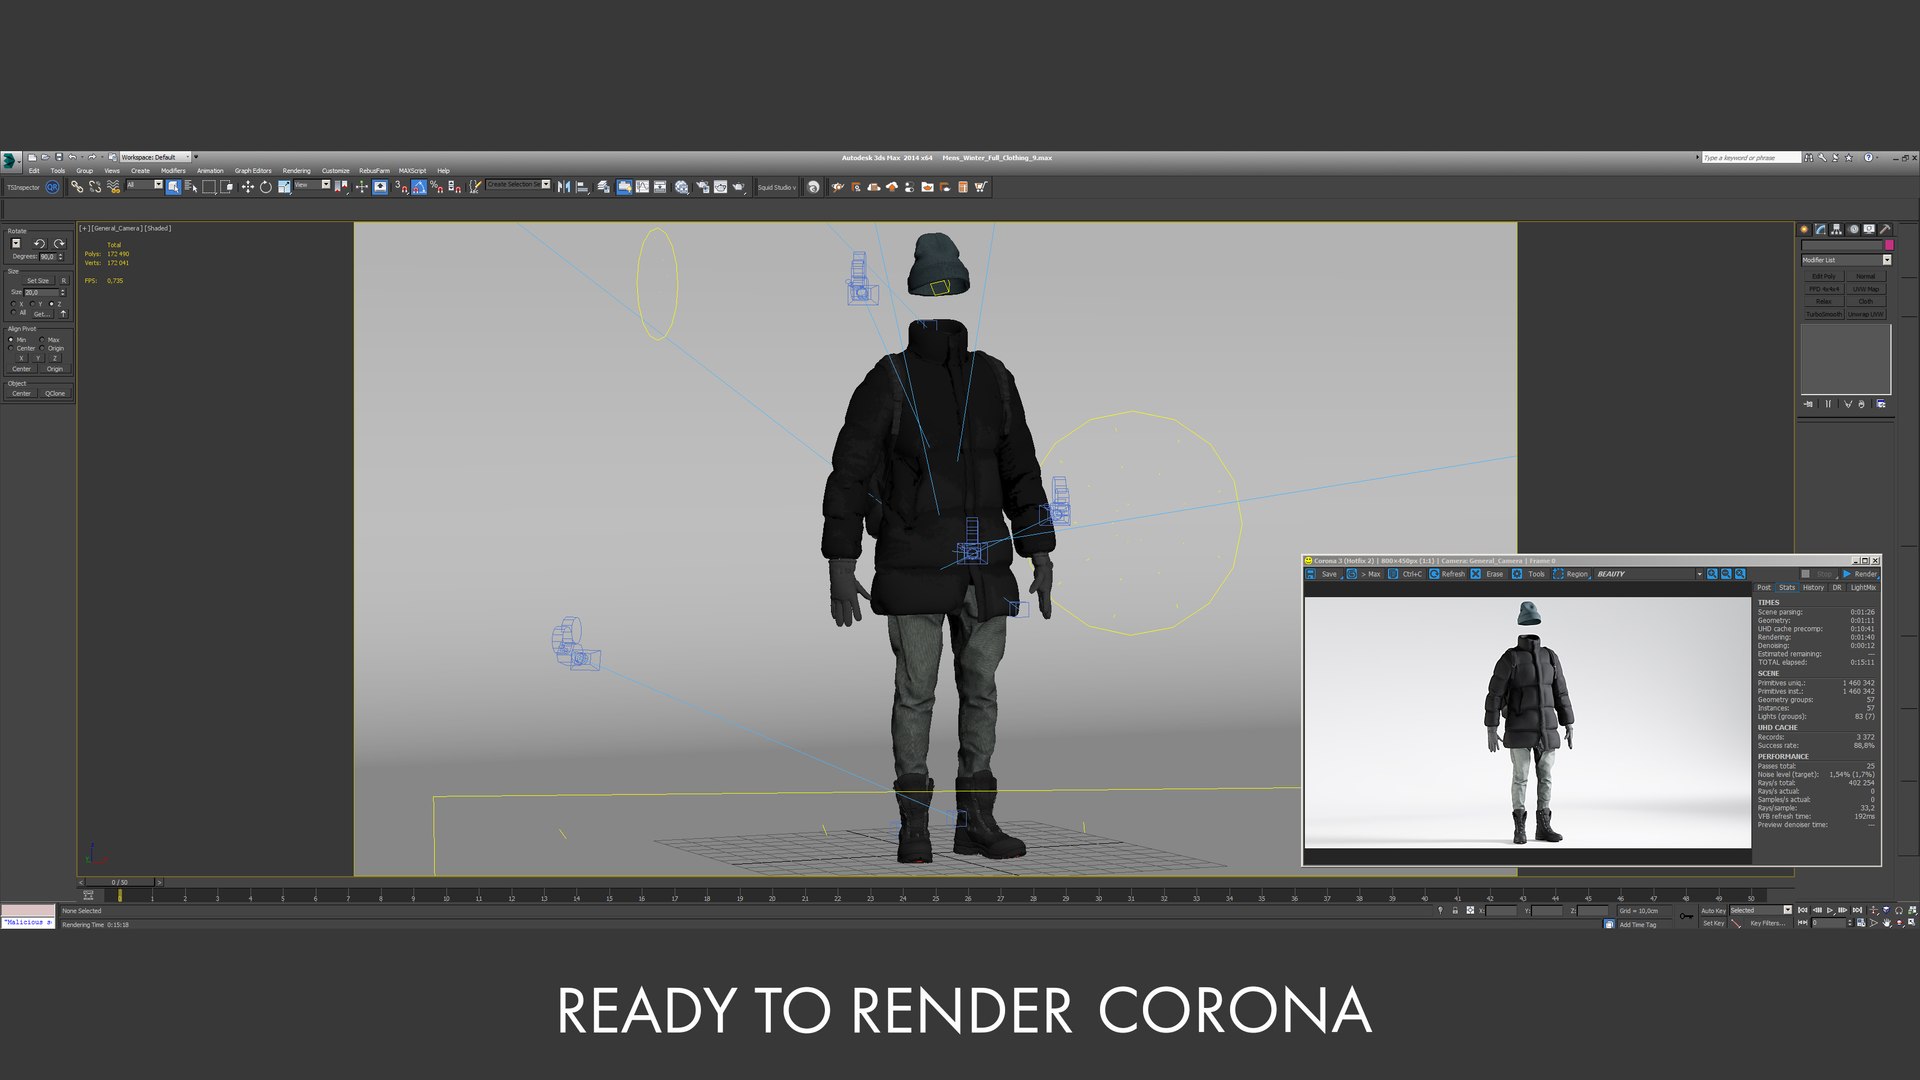Click the Key Mode toggle near Set Key

[1803, 923]
